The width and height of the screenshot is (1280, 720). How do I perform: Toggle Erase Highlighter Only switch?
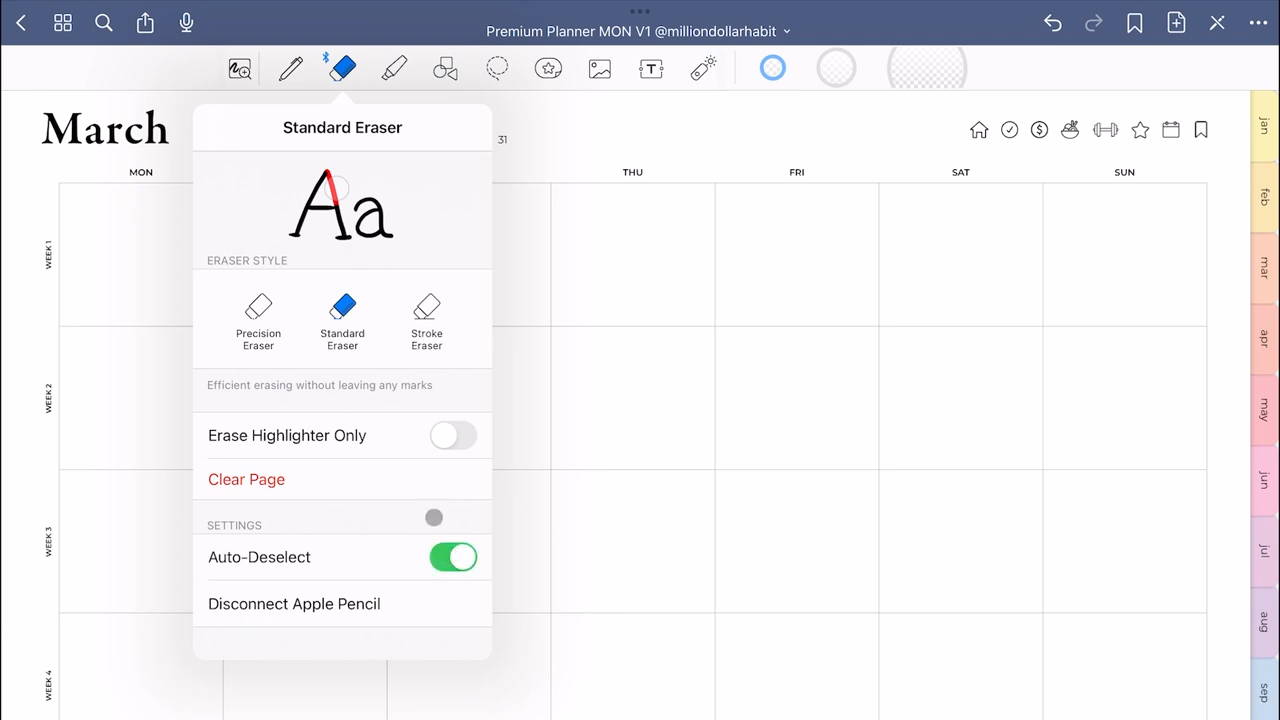pyautogui.click(x=453, y=435)
